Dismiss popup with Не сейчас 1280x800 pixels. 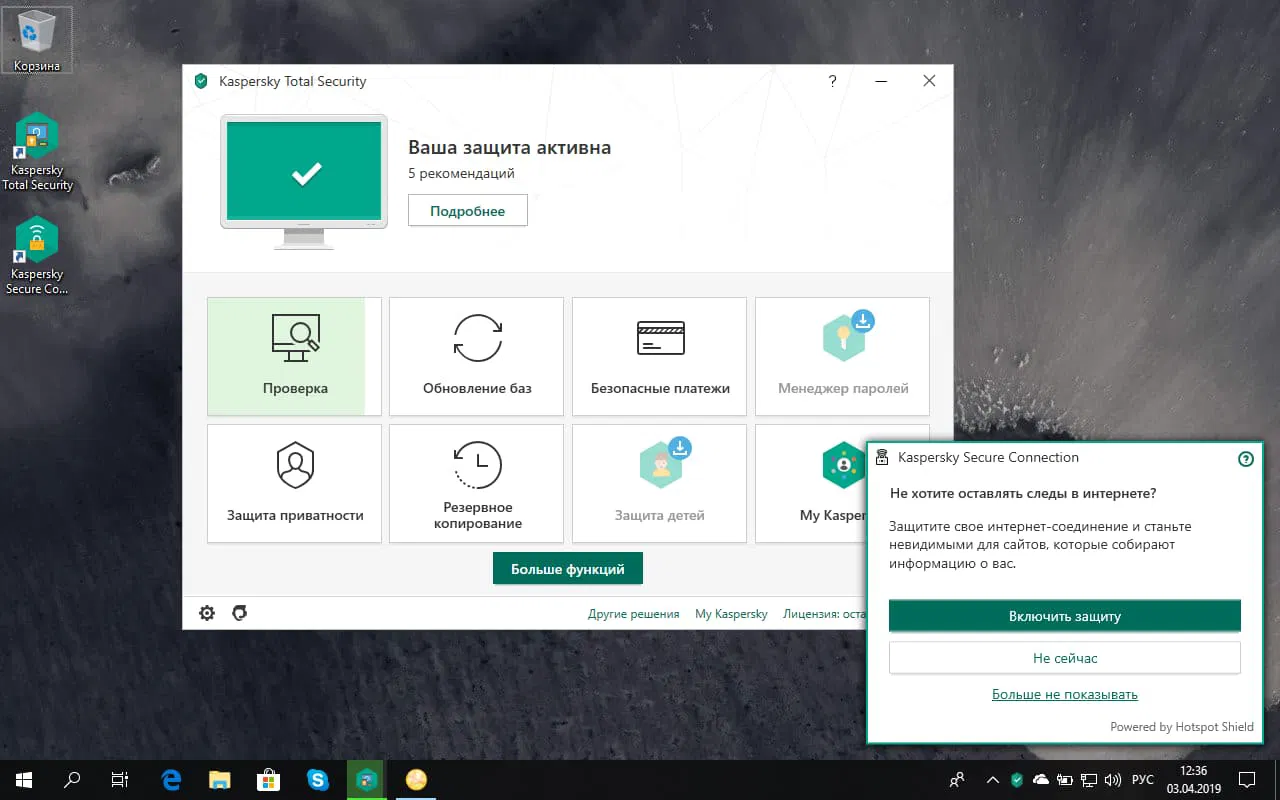[1064, 657]
